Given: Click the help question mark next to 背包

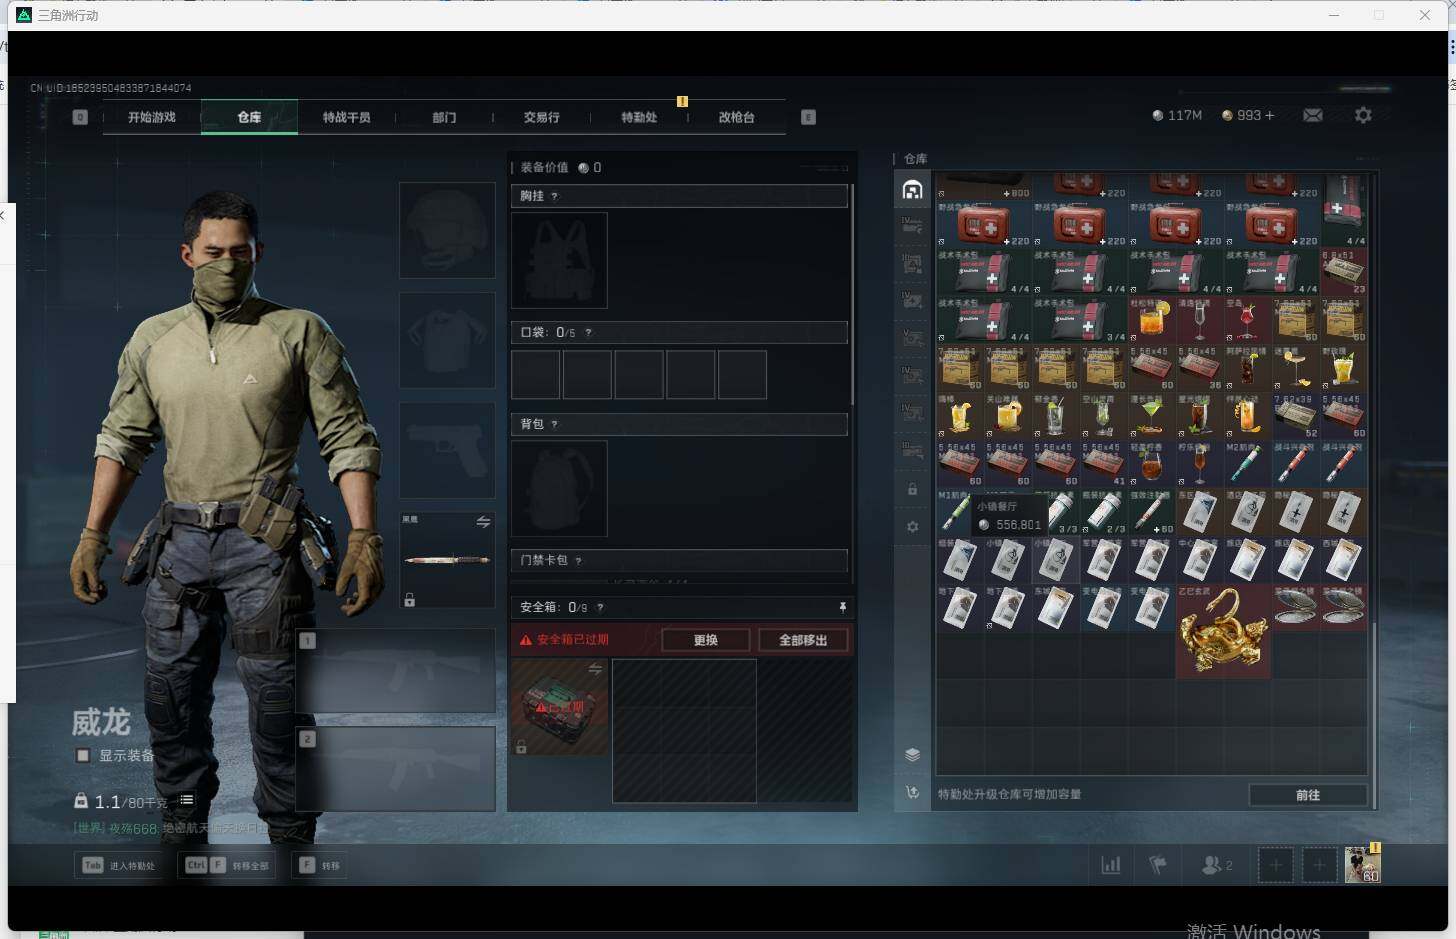Looking at the screenshot, I should pos(554,424).
